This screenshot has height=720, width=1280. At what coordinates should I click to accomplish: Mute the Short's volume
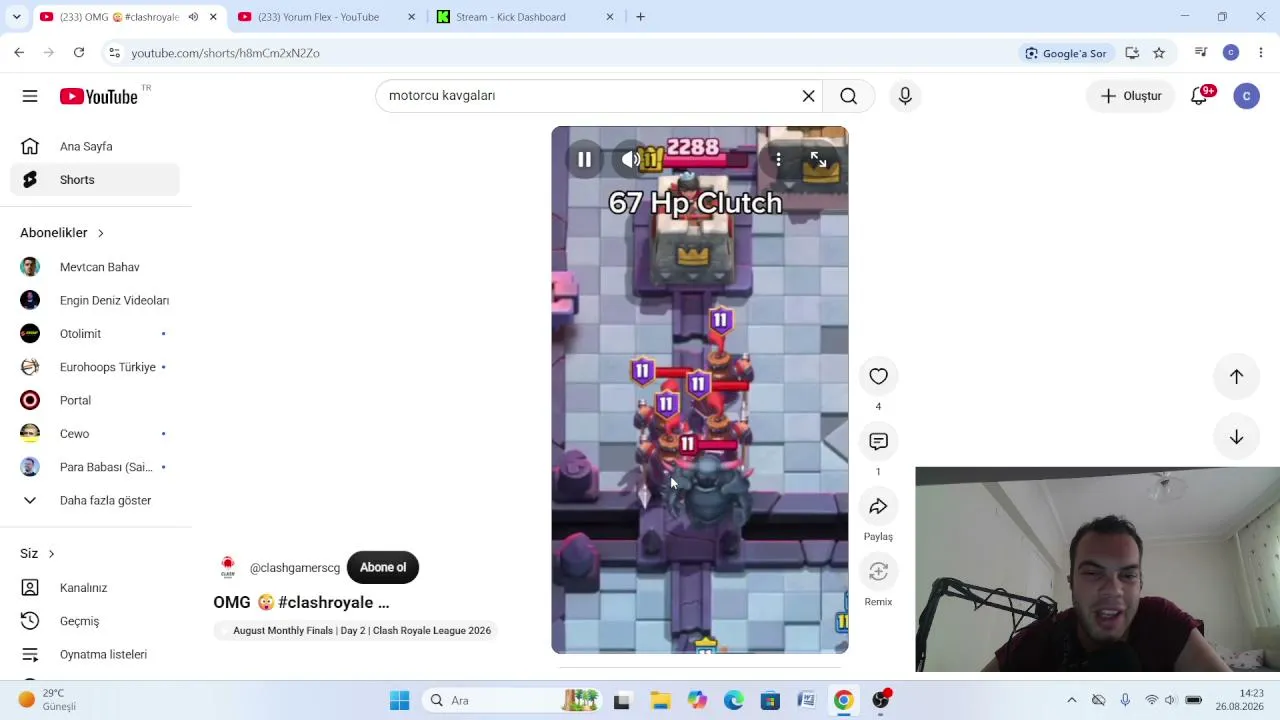(x=630, y=159)
